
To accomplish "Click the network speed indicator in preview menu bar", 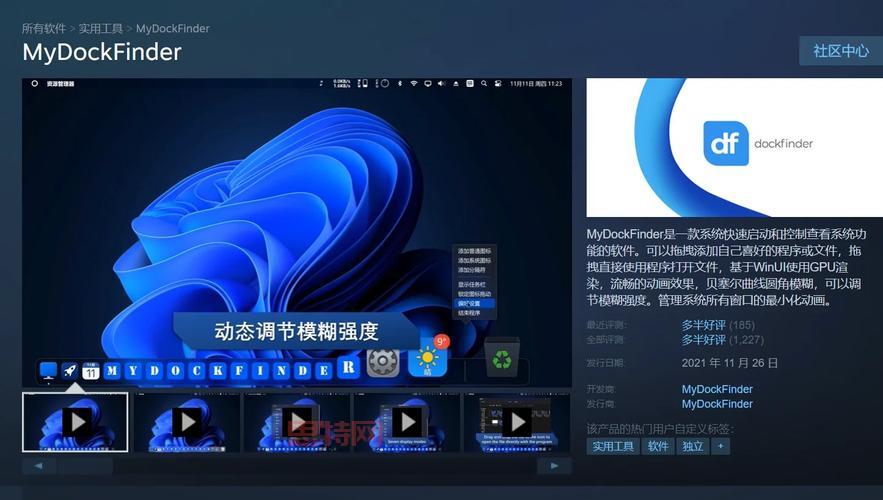I will point(341,83).
